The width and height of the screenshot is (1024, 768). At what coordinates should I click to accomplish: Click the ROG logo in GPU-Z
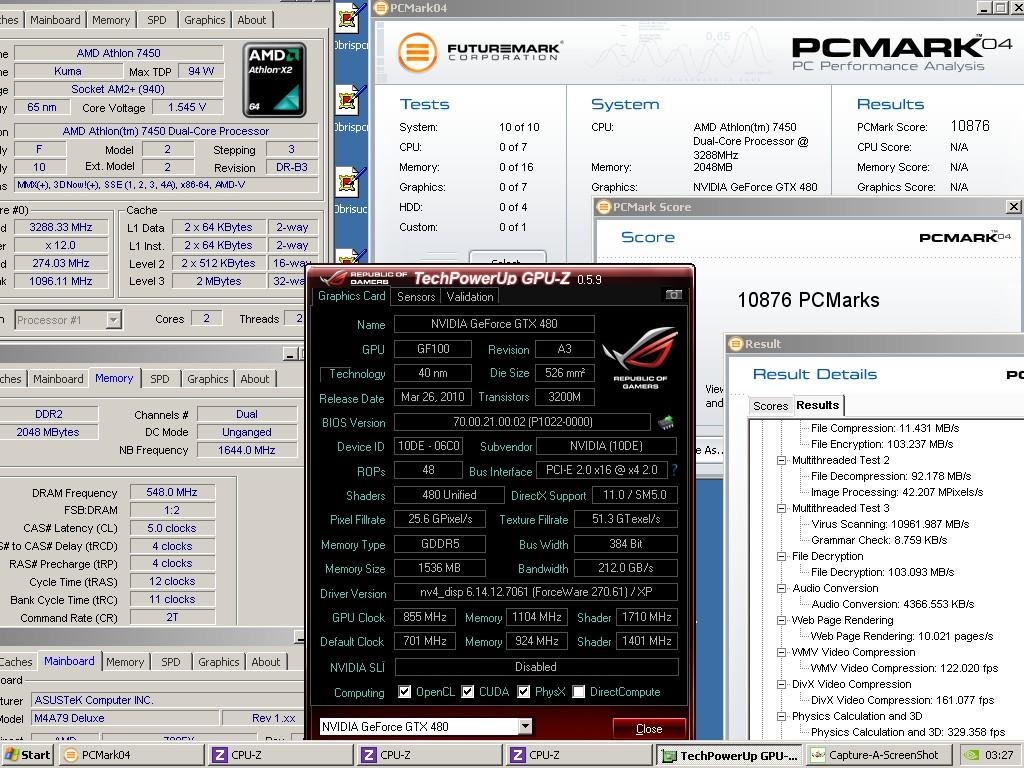[640, 358]
